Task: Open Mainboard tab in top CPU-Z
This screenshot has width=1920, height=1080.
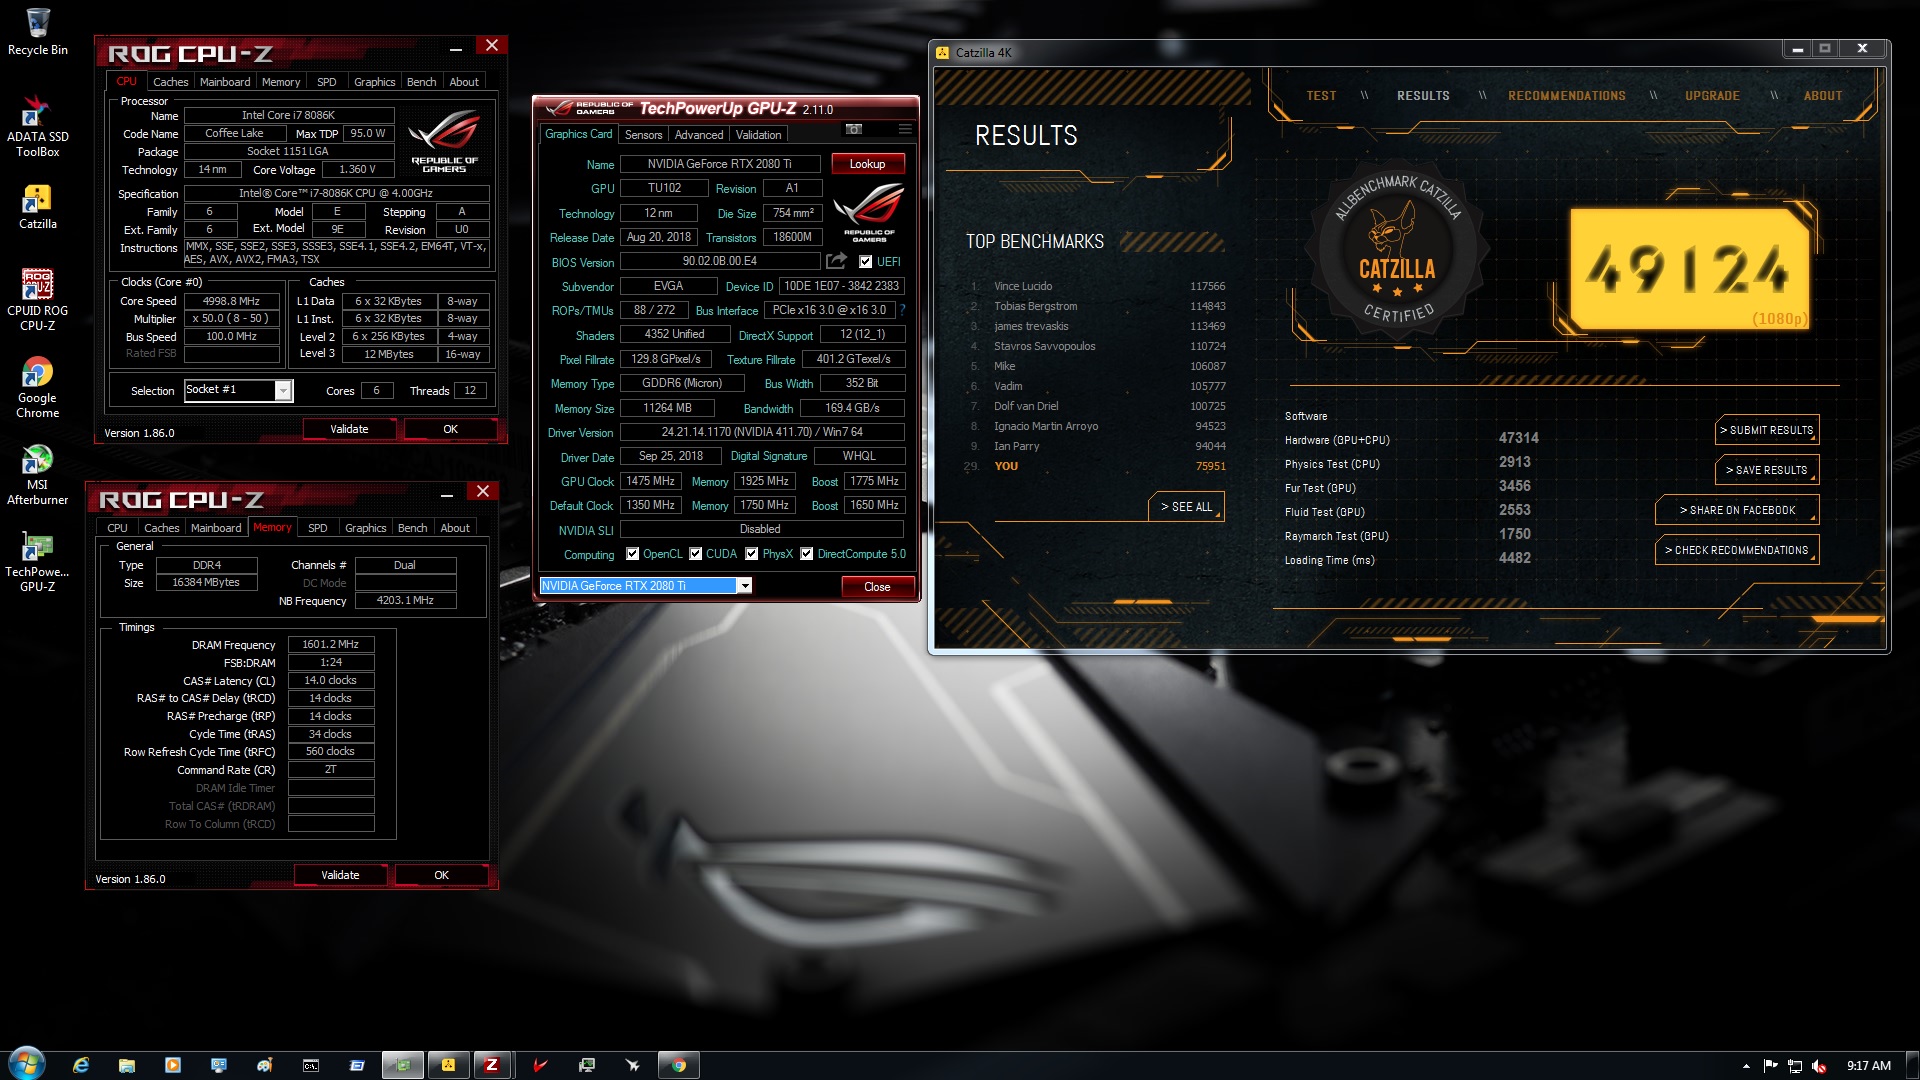Action: 225,82
